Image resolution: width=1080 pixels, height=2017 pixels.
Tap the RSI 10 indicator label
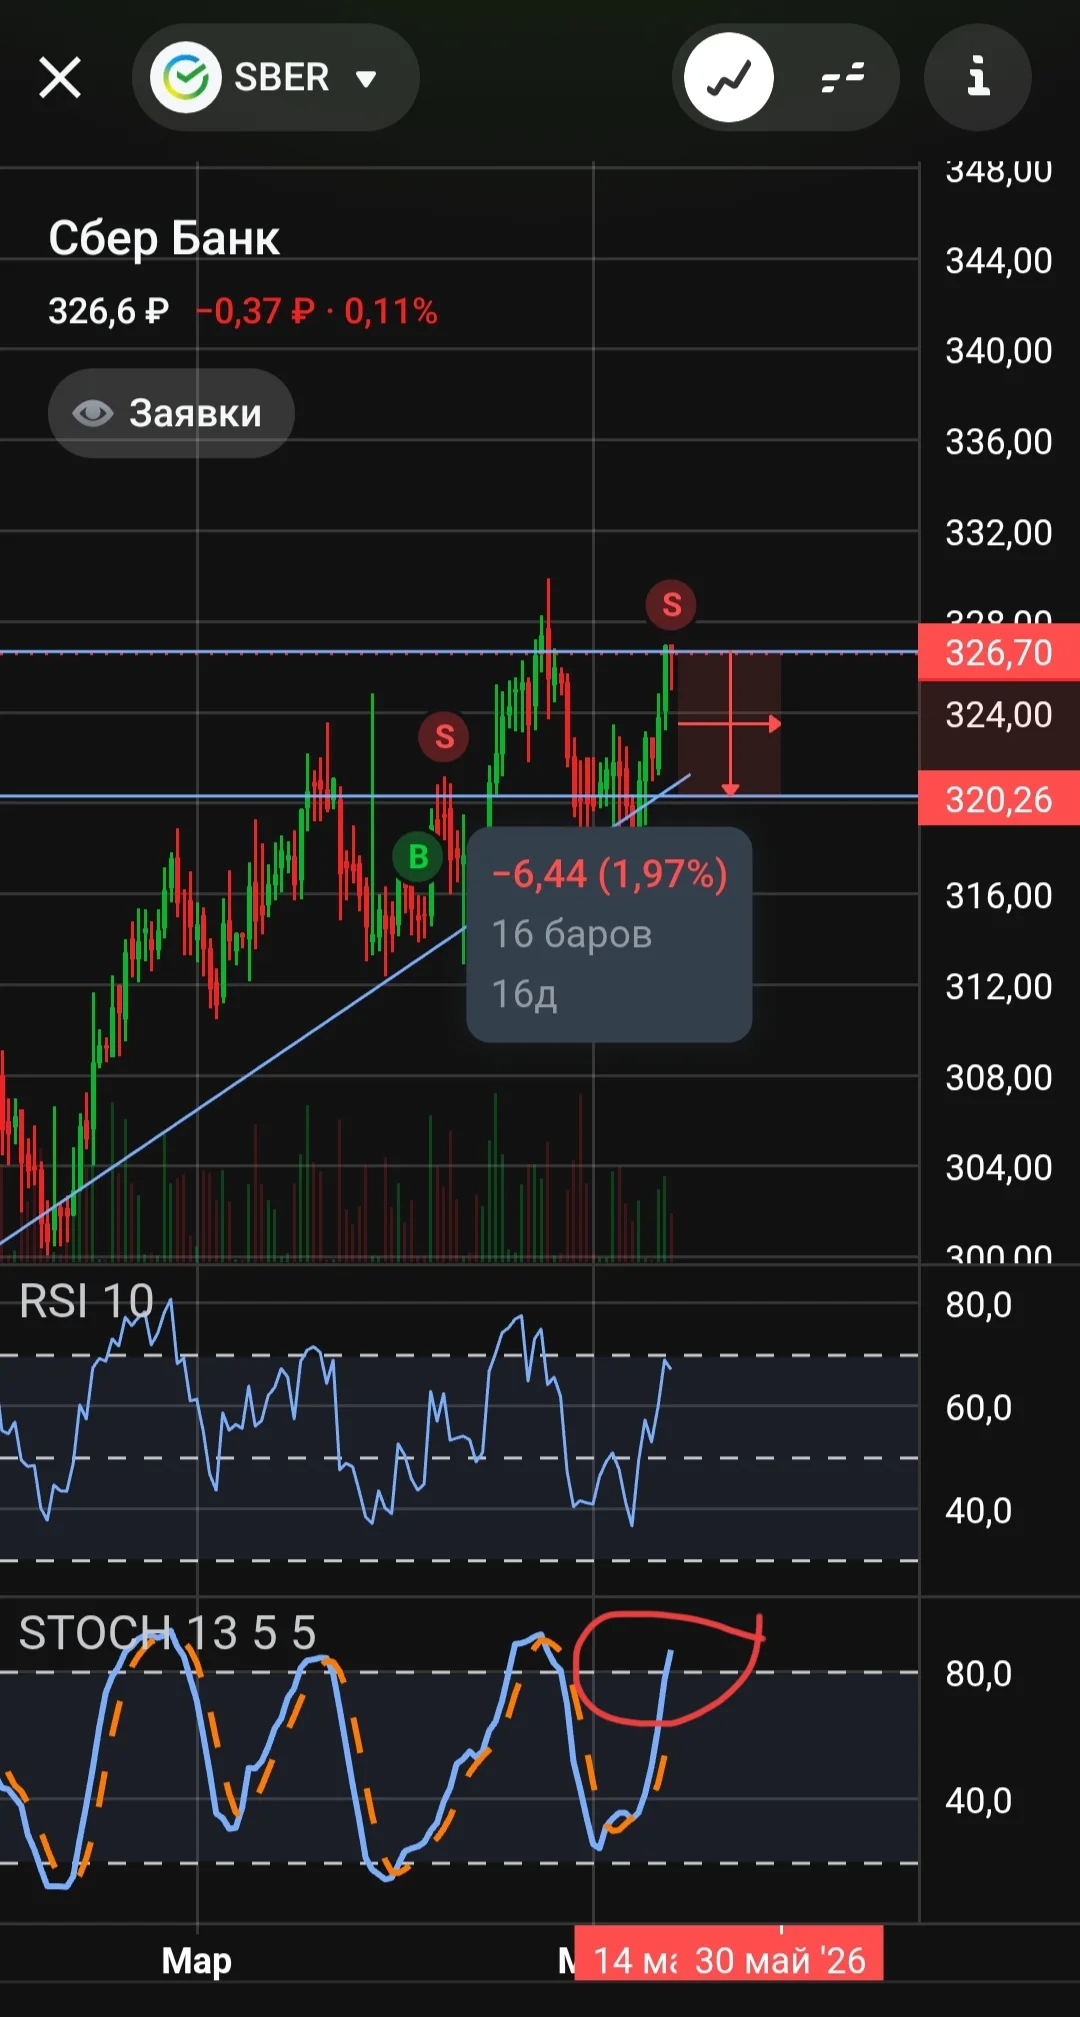tap(86, 1301)
